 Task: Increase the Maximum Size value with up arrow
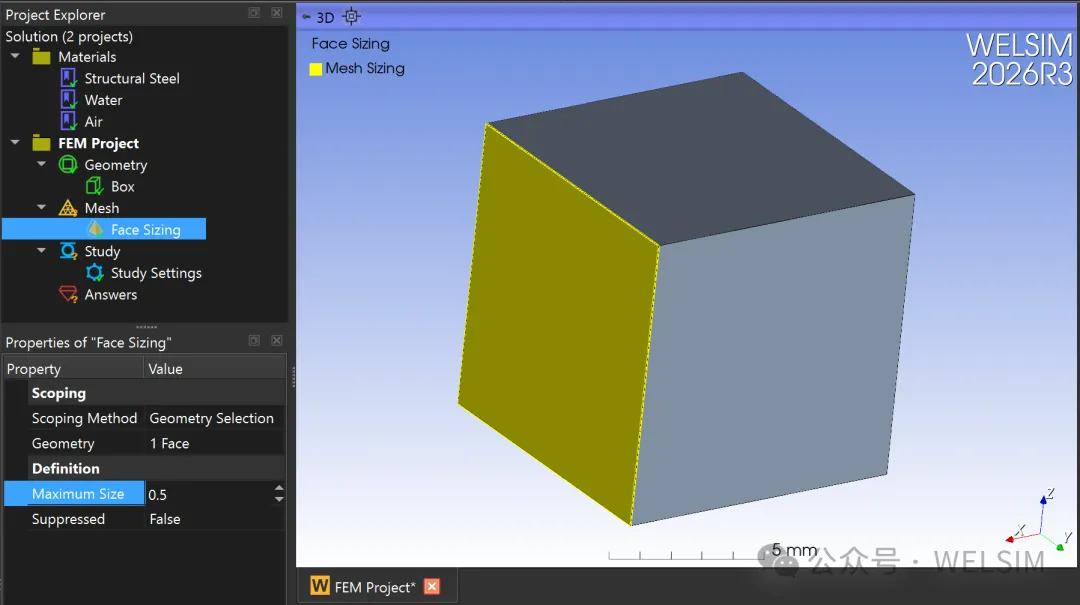(279, 488)
